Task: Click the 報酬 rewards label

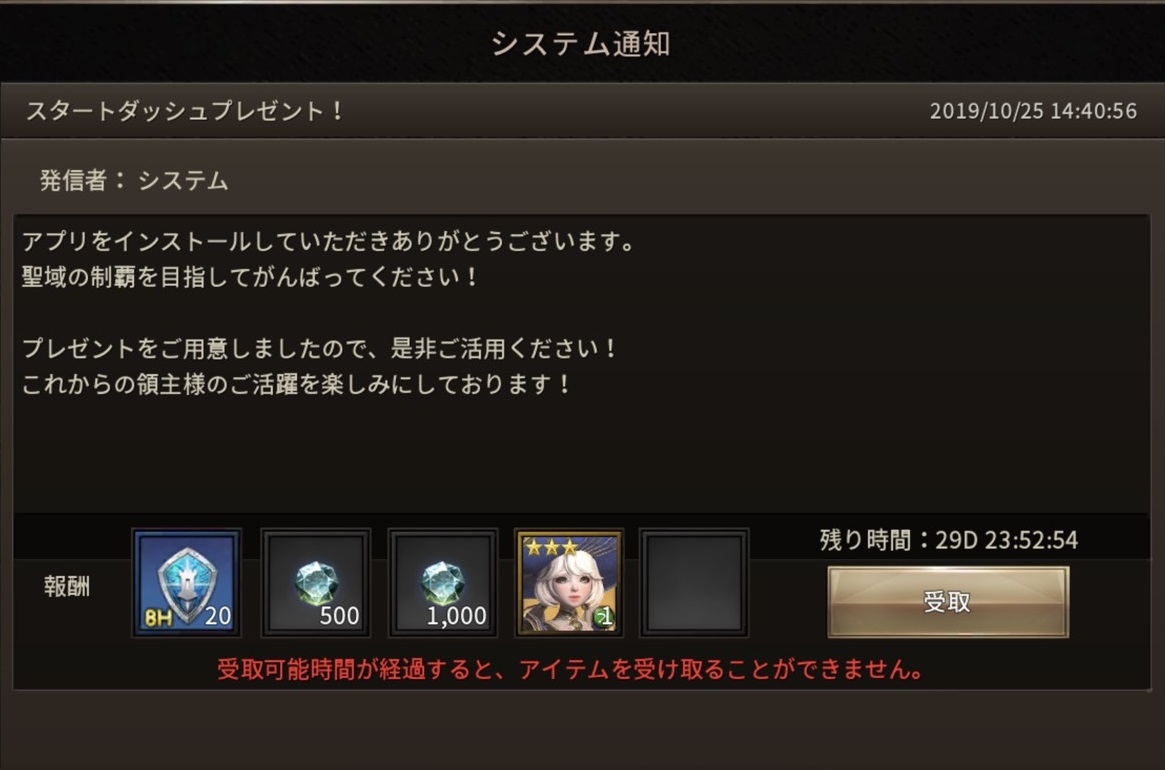Action: pos(67,586)
